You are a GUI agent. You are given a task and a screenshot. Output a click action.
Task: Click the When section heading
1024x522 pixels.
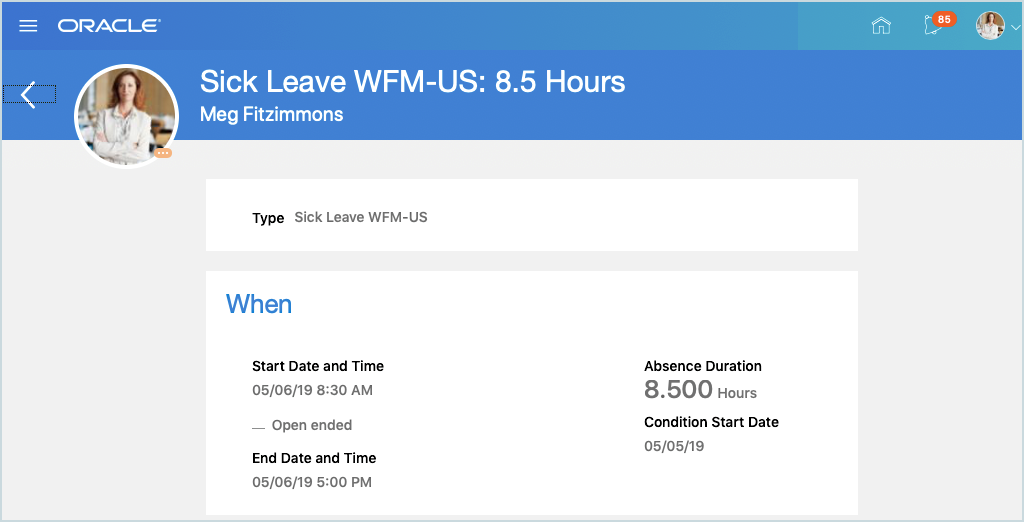(x=259, y=304)
